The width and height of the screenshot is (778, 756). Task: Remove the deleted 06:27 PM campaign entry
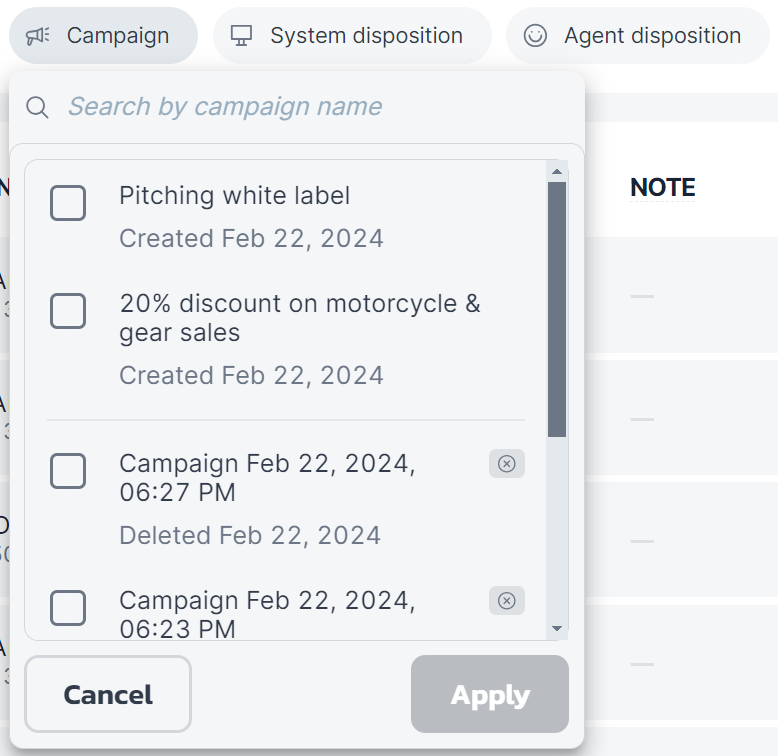pos(506,464)
